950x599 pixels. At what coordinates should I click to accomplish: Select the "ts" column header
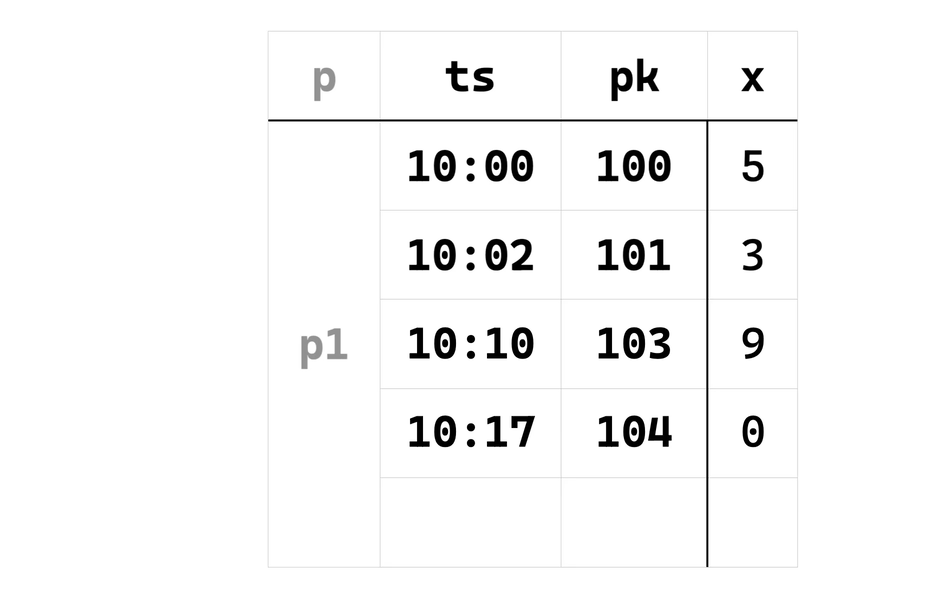click(x=470, y=77)
